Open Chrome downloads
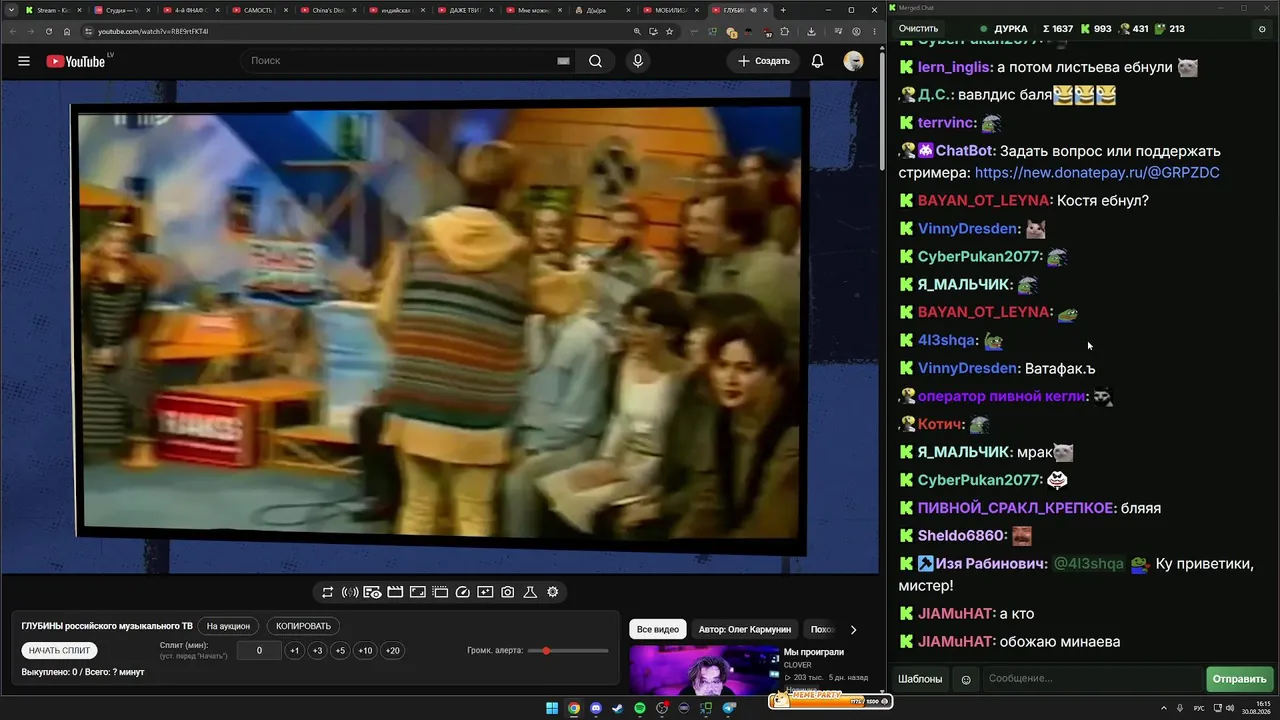This screenshot has height=720, width=1280. tap(811, 31)
